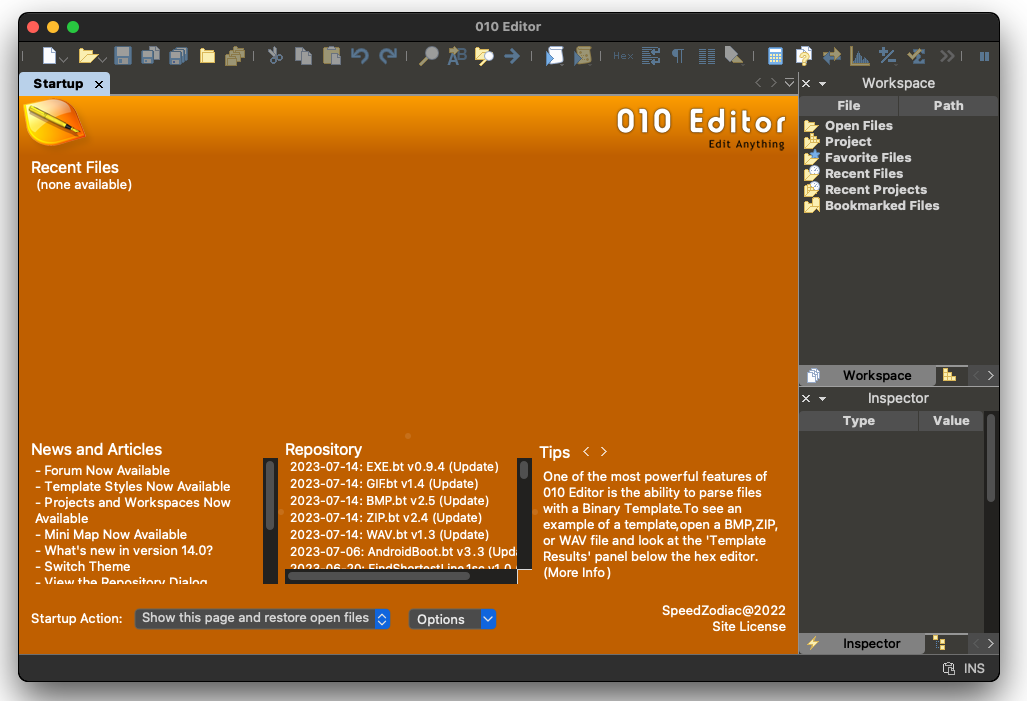This screenshot has width=1027, height=701.
Task: Click the Compare files arrows icon
Action: 831,56
